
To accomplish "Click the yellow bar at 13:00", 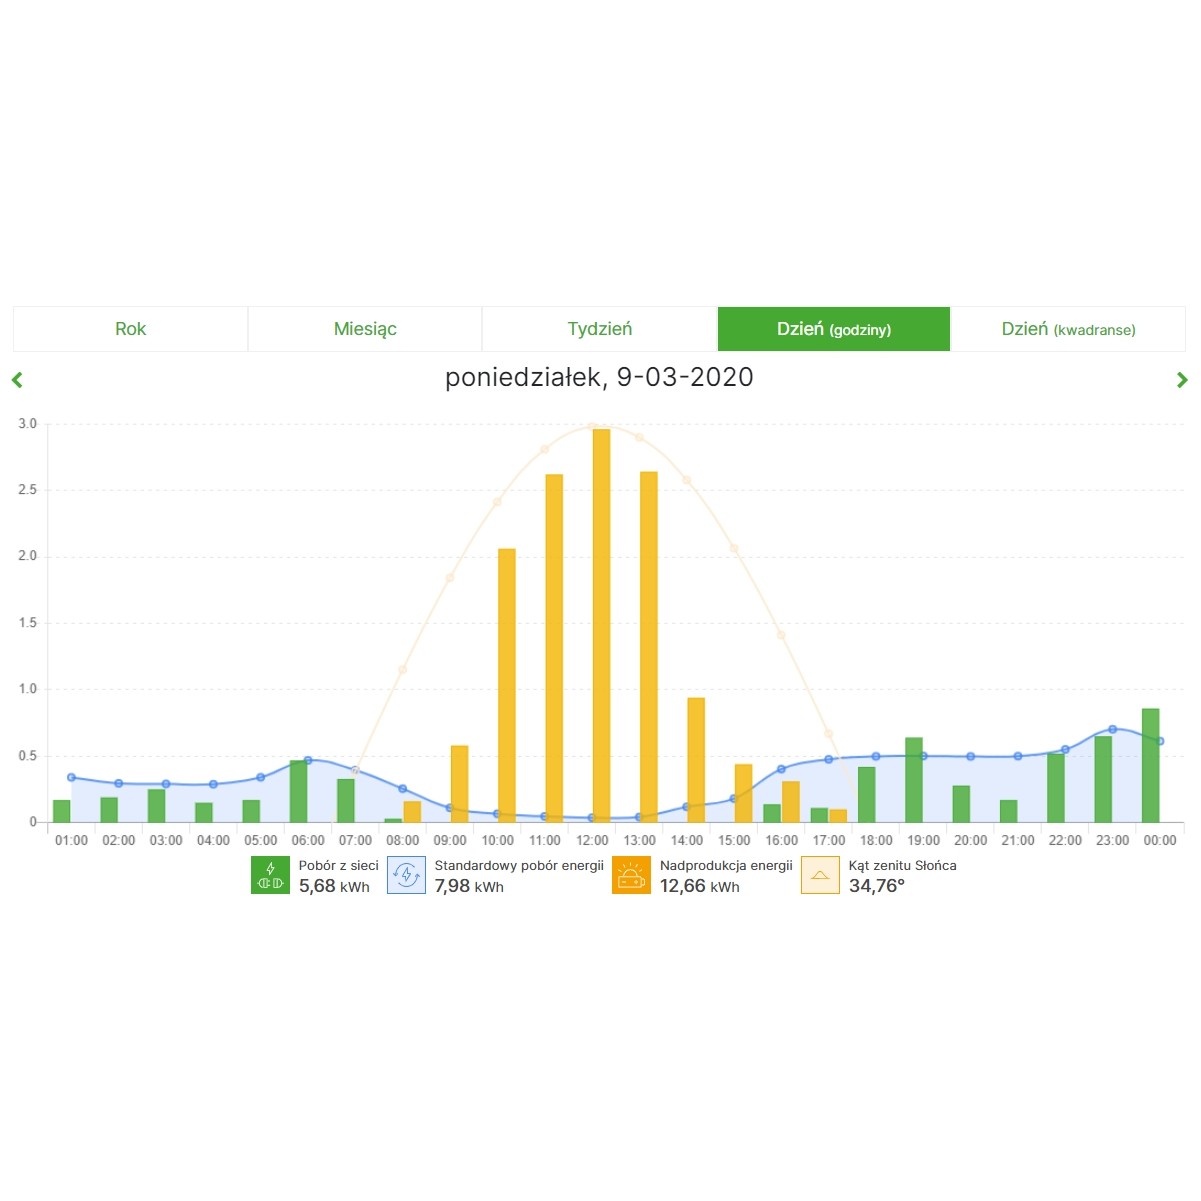I will (x=649, y=647).
